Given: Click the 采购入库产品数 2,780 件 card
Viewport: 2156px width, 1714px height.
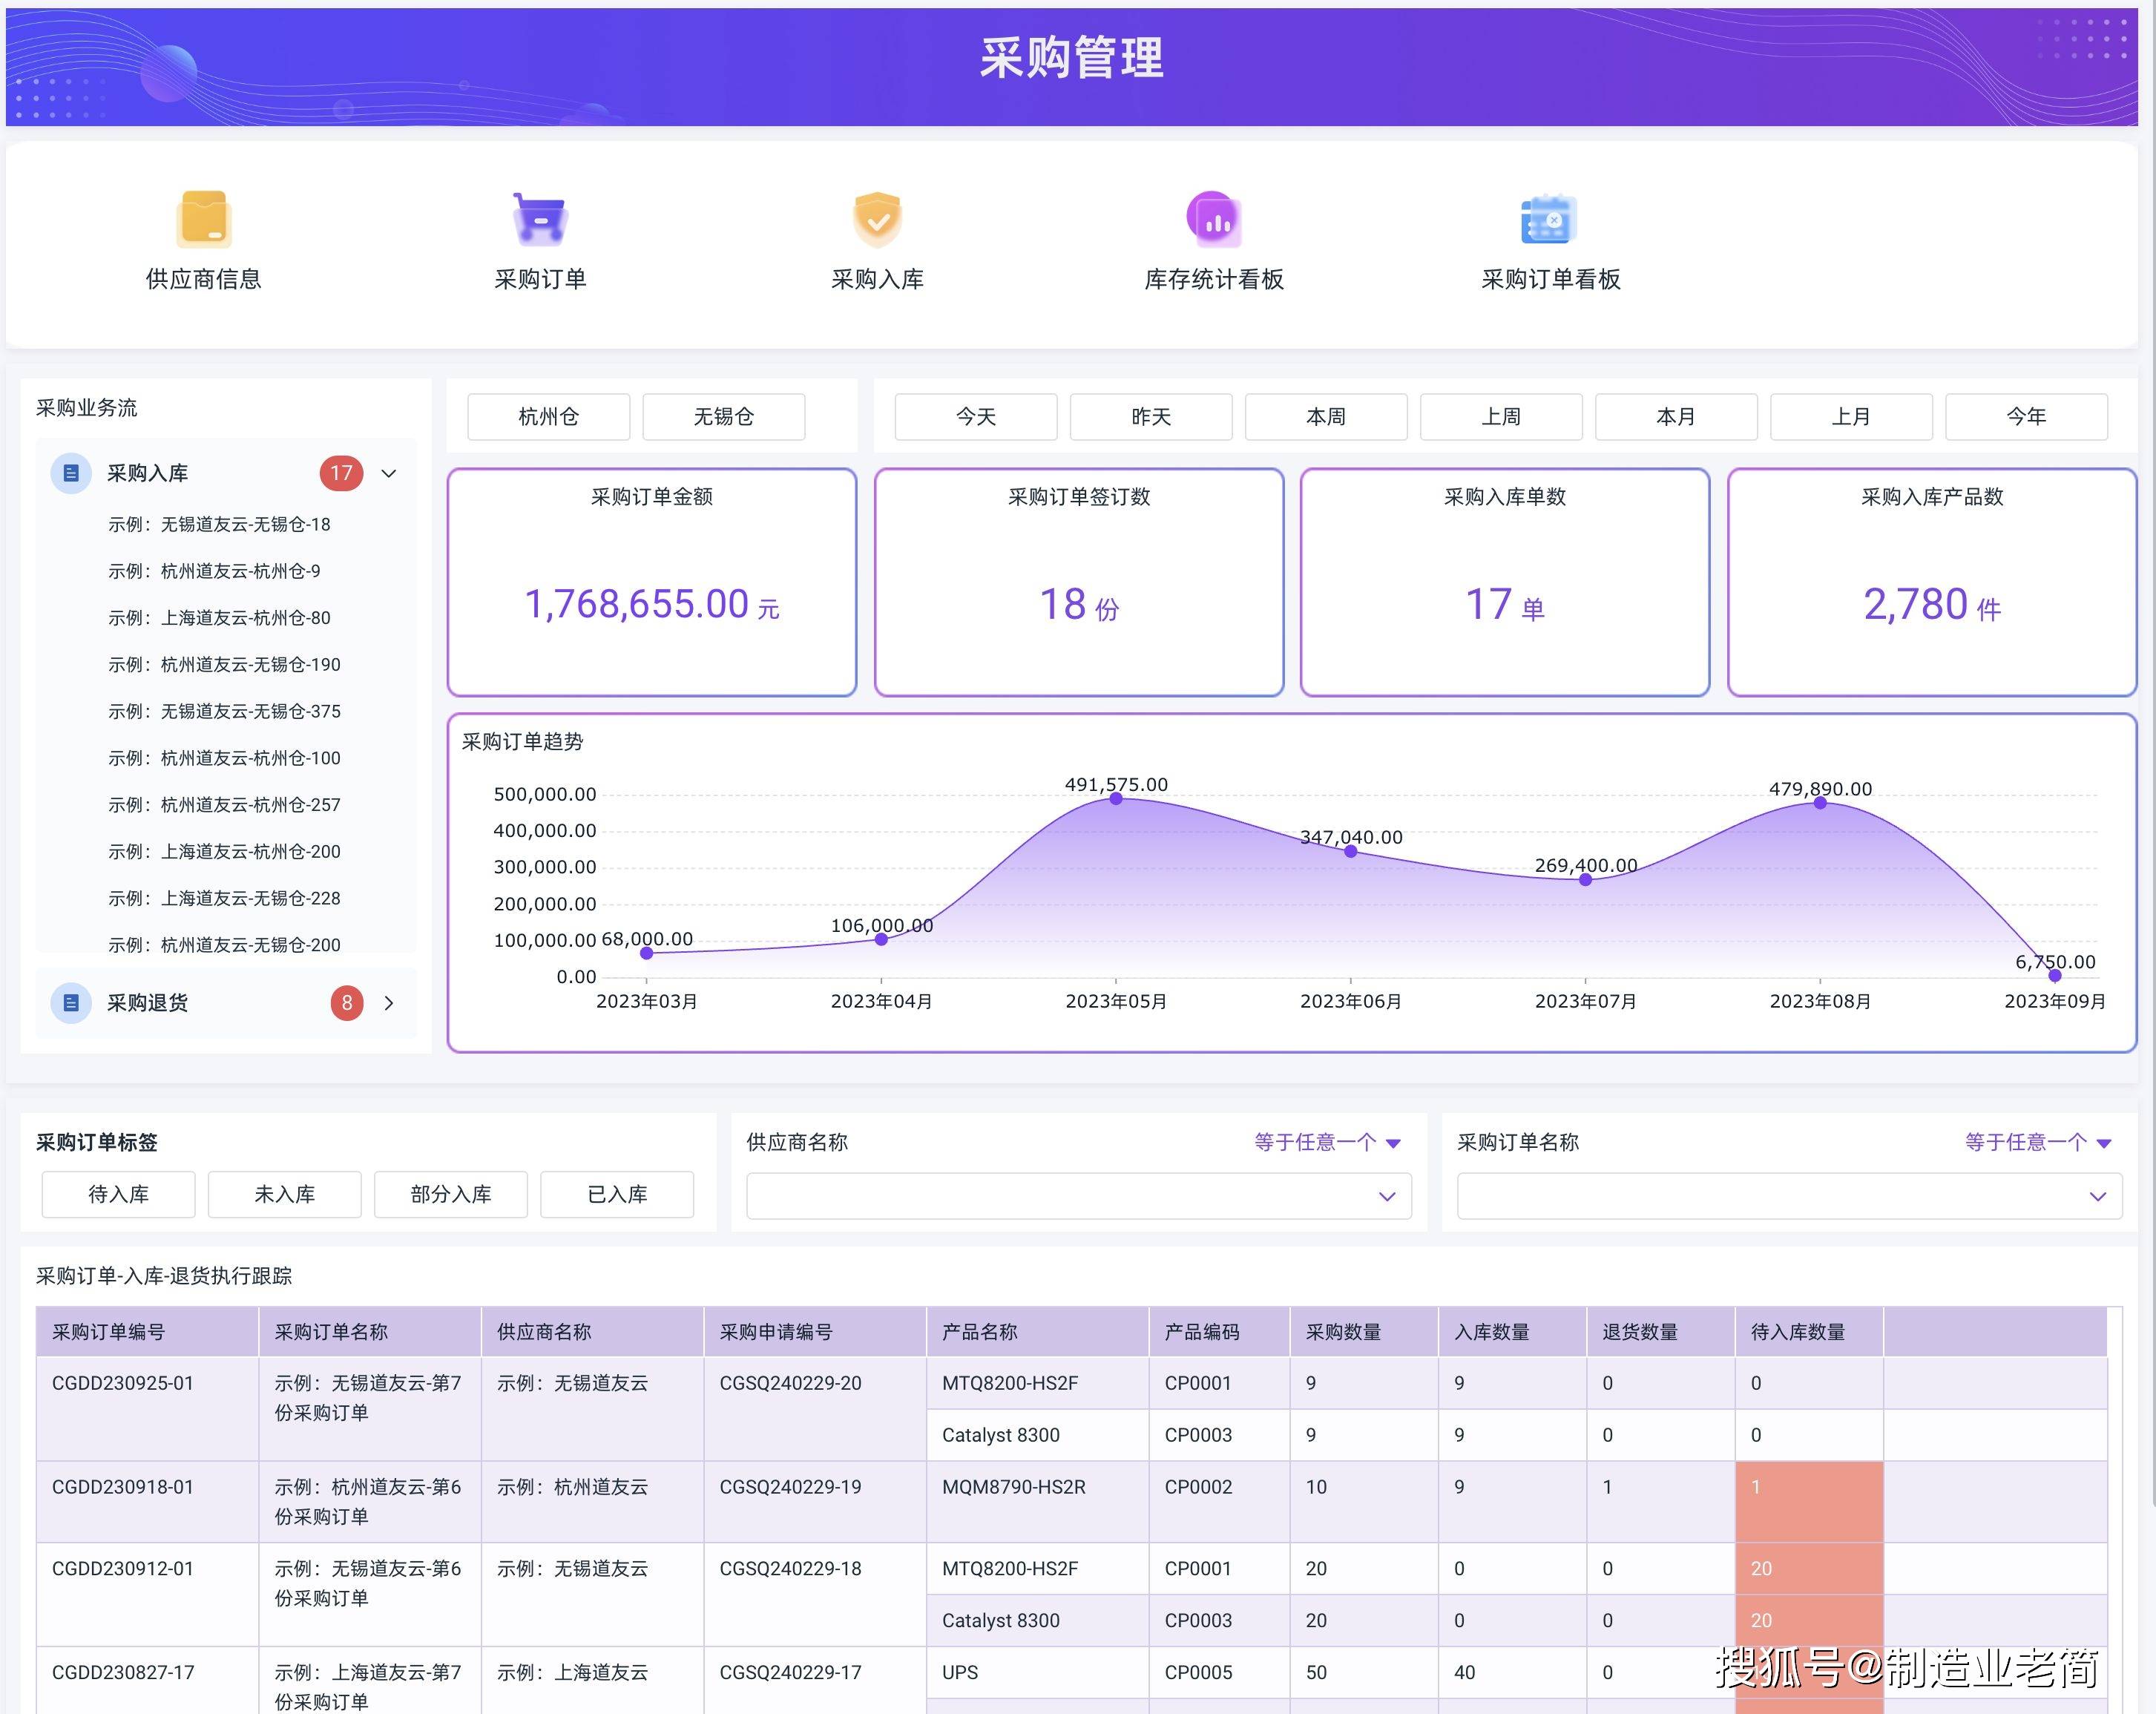Looking at the screenshot, I should 1932,582.
